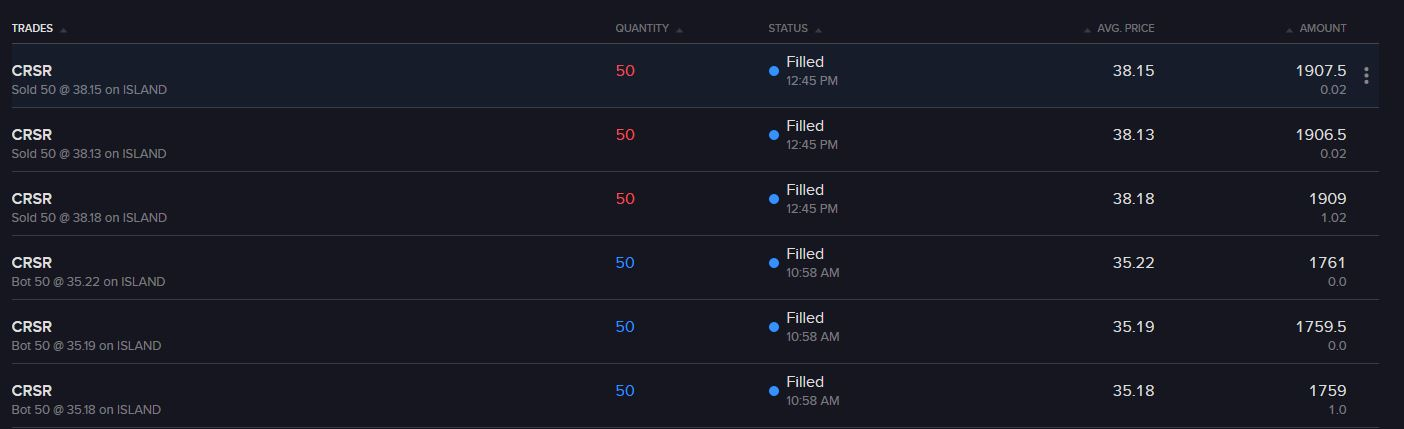1404x429 pixels.
Task: Open CRSR trade bought at 35.22
Action: (690, 268)
